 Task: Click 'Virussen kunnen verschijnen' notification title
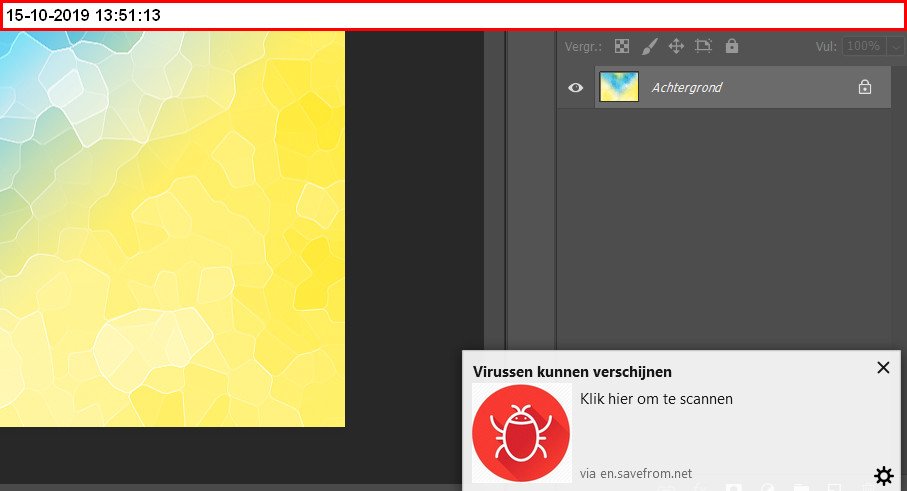572,372
